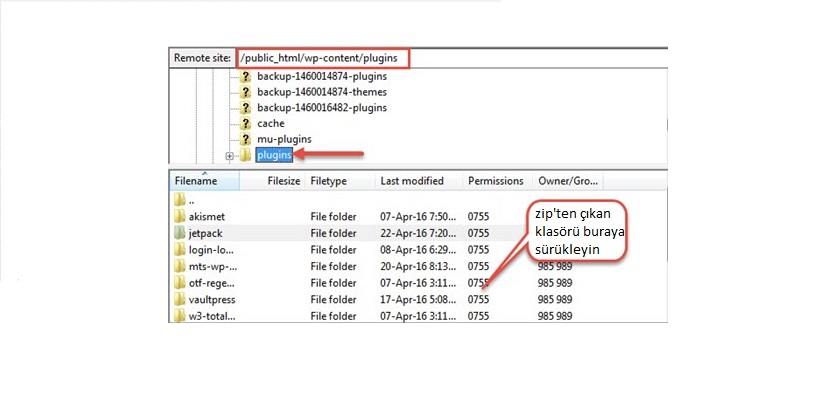Click the mts-wp-... folder icon

point(179,266)
